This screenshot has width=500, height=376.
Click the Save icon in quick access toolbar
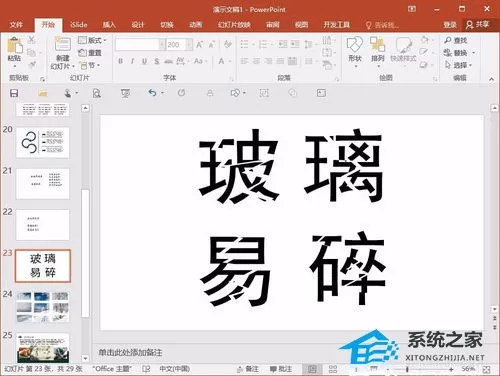click(x=14, y=93)
